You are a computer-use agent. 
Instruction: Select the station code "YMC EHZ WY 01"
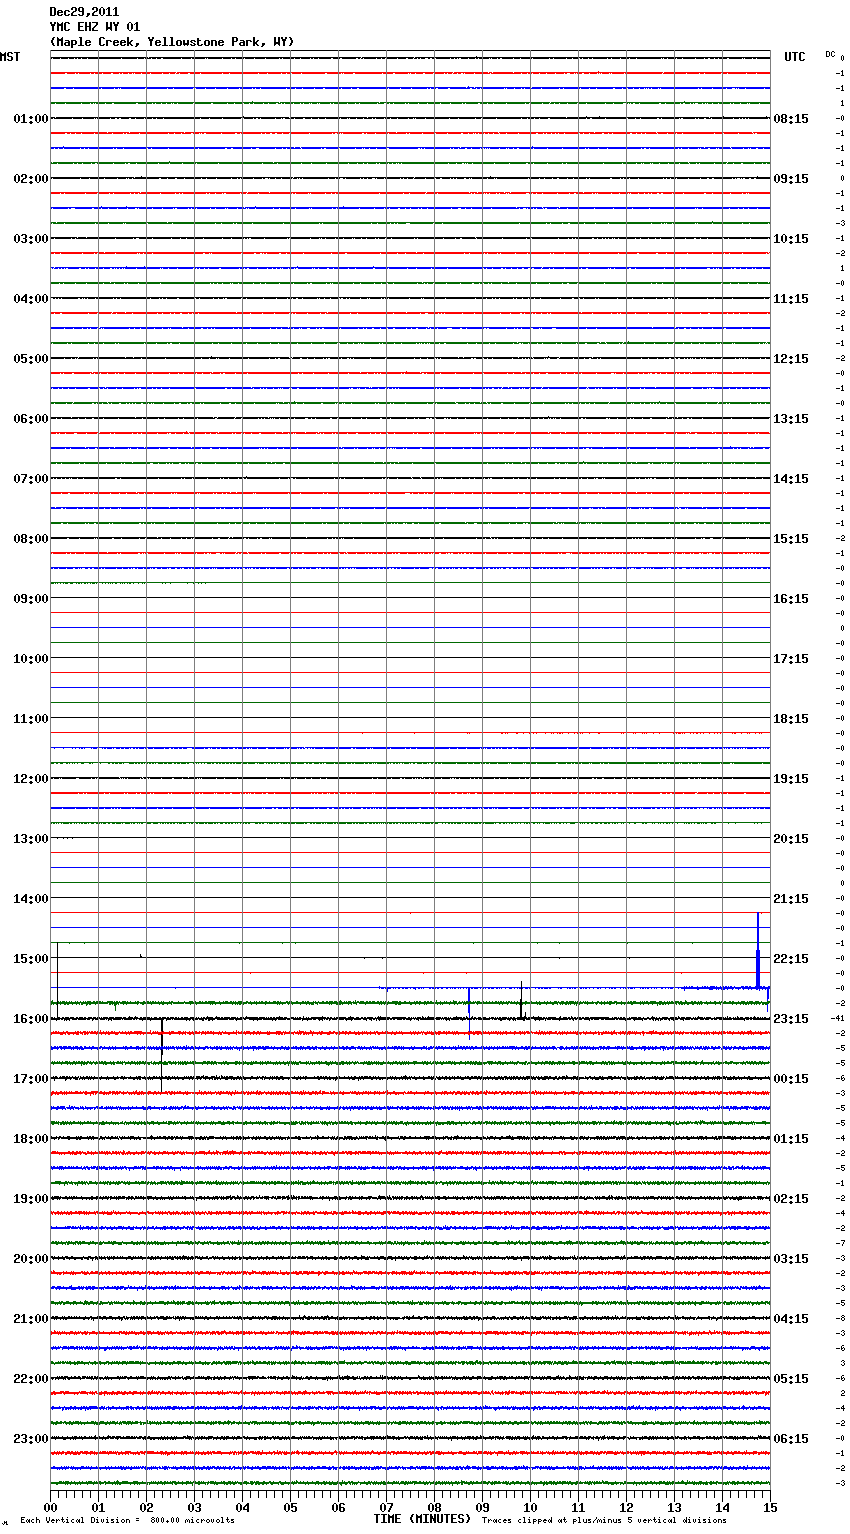pyautogui.click(x=95, y=27)
